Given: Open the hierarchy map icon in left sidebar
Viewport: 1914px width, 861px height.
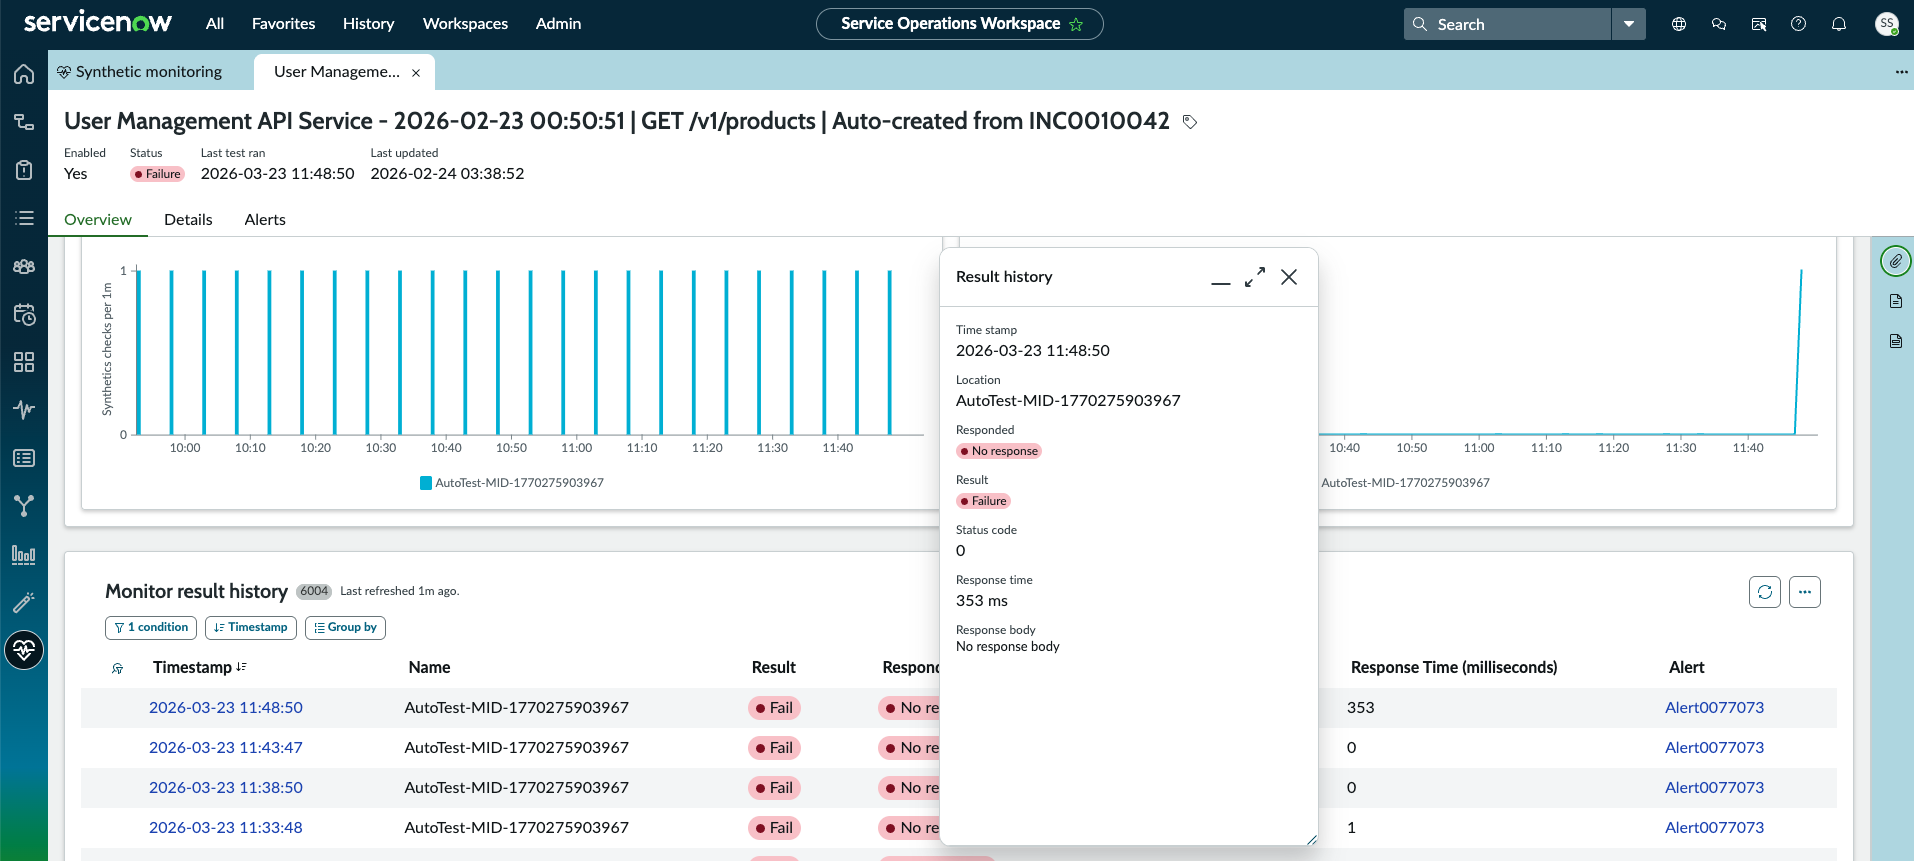Looking at the screenshot, I should coord(24,122).
